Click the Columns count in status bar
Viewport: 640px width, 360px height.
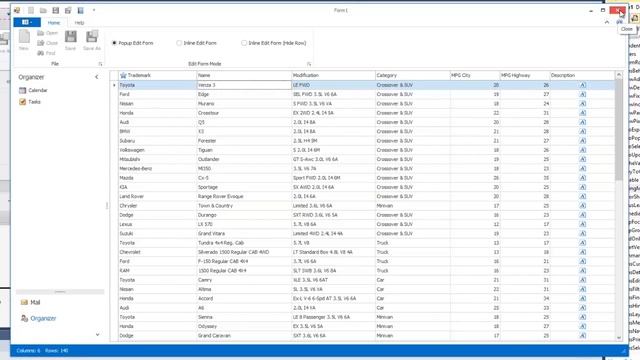[x=28, y=351]
